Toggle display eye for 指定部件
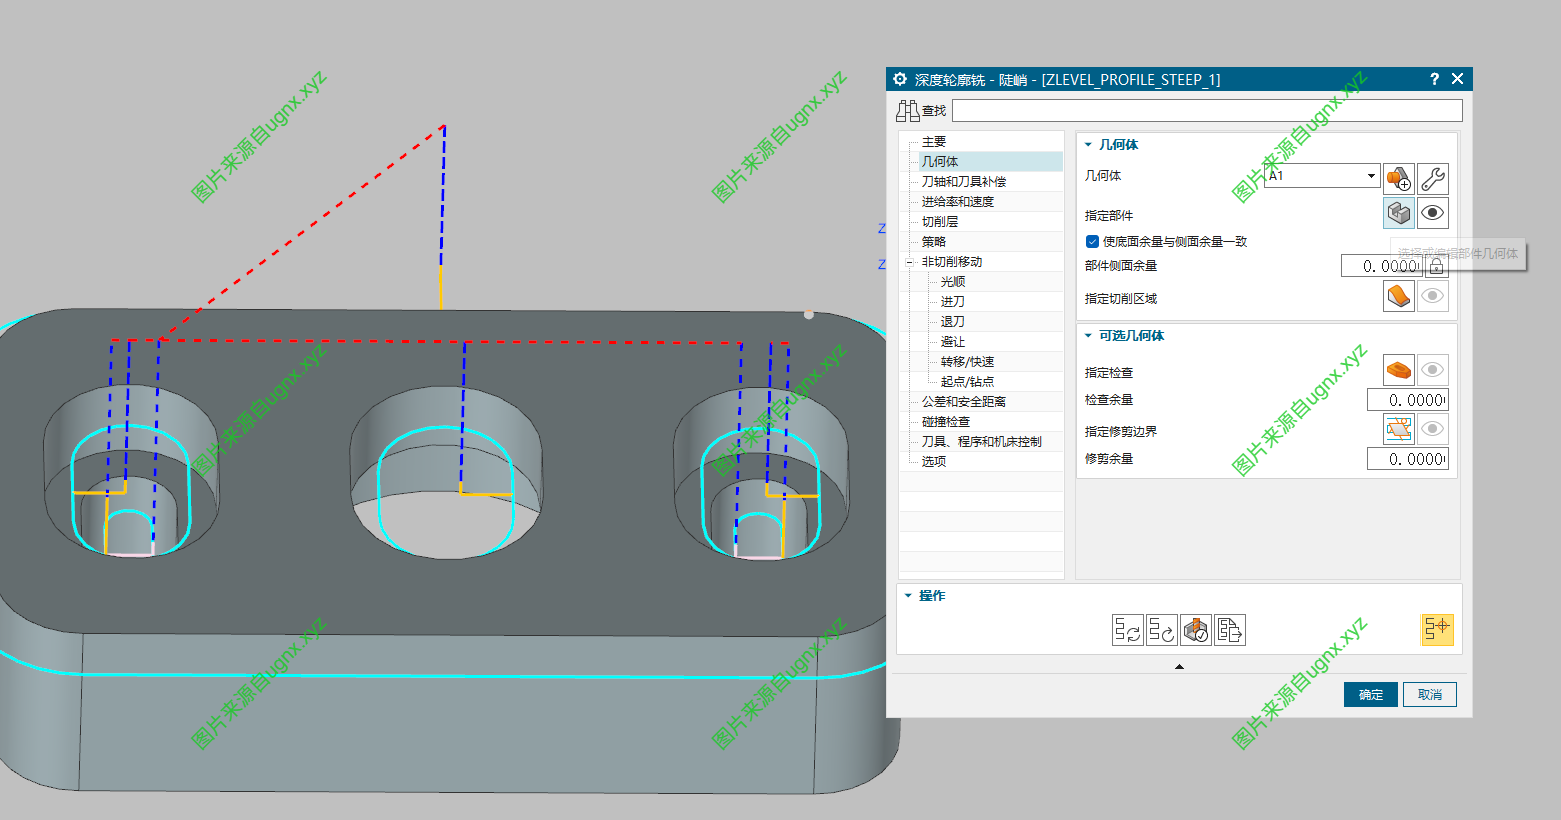 pyautogui.click(x=1433, y=213)
